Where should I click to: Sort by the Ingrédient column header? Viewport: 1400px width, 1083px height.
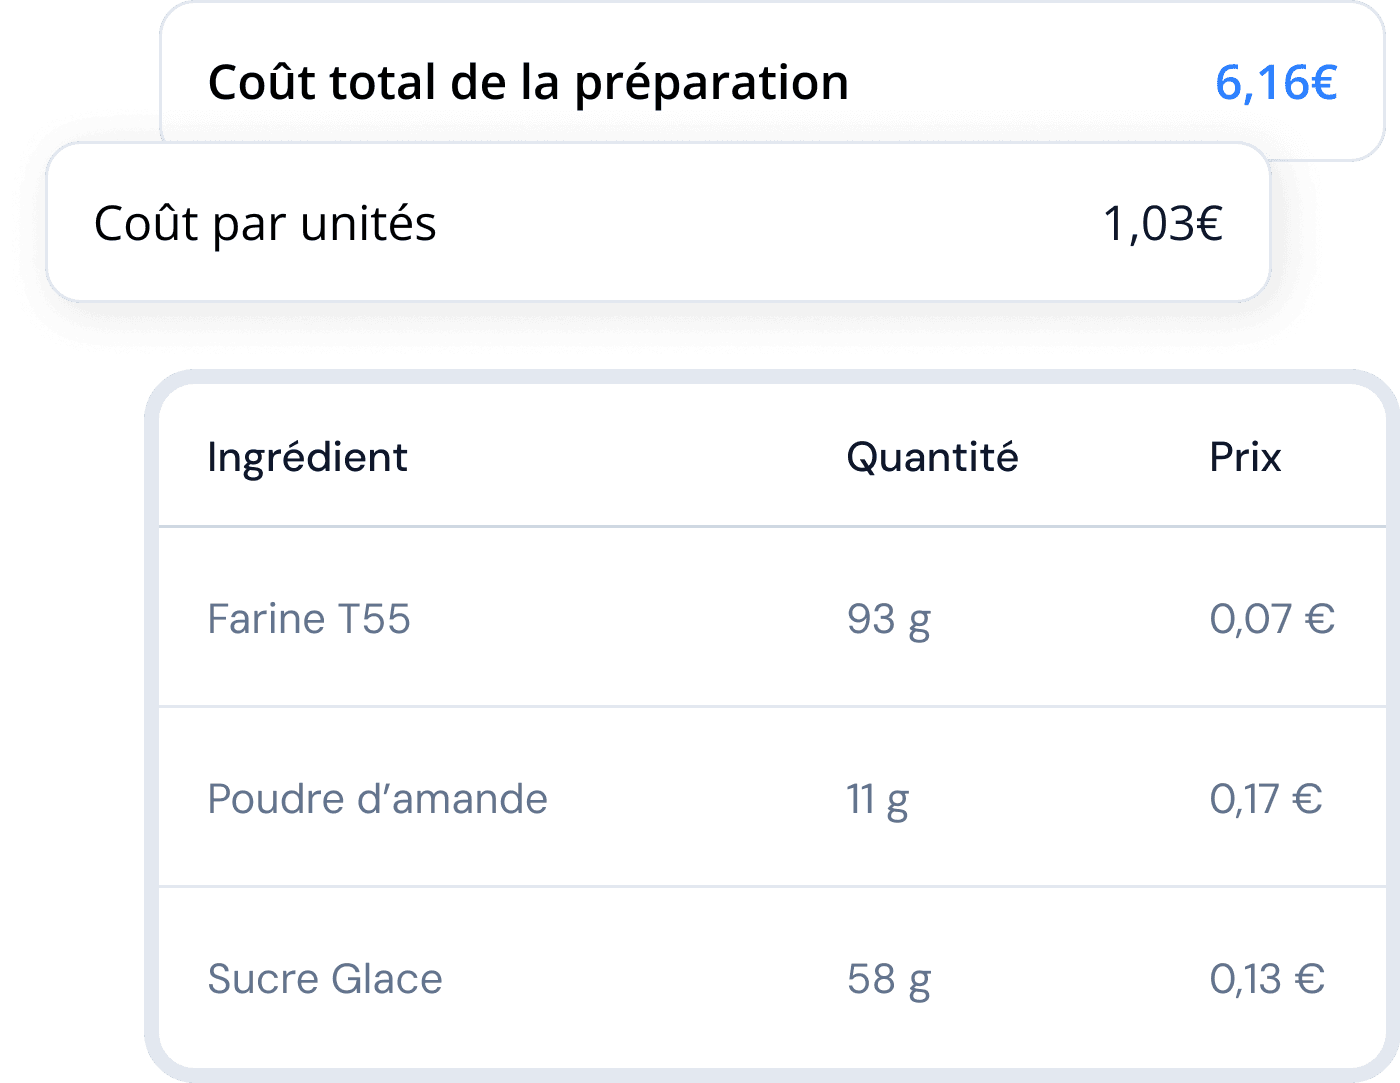point(307,456)
